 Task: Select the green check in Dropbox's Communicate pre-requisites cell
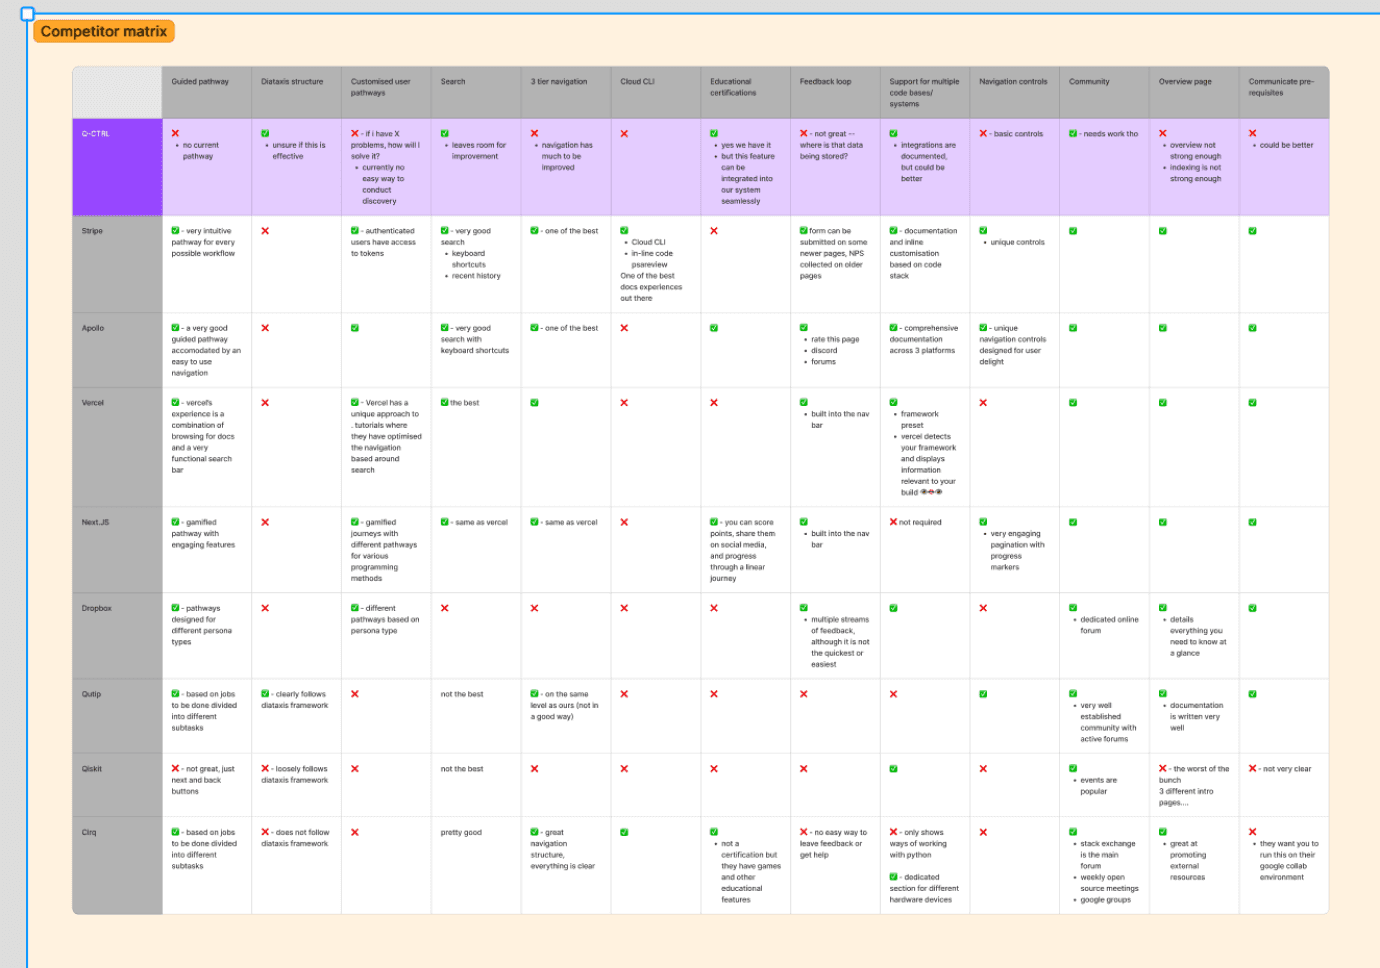(1253, 608)
